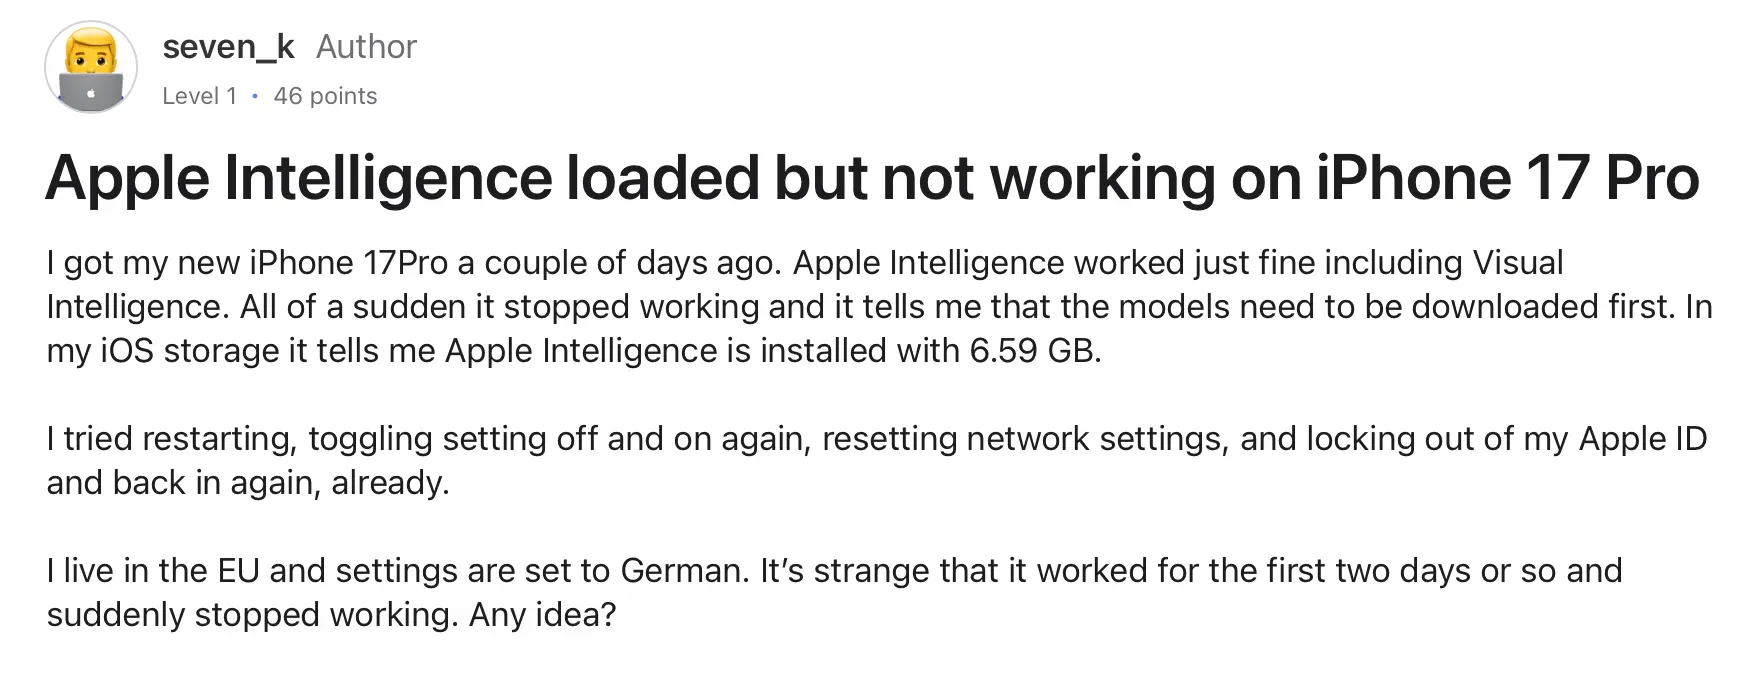Viewport: 1754px width, 674px height.
Task: Click the dot separator between level and points
Action: click(255, 96)
